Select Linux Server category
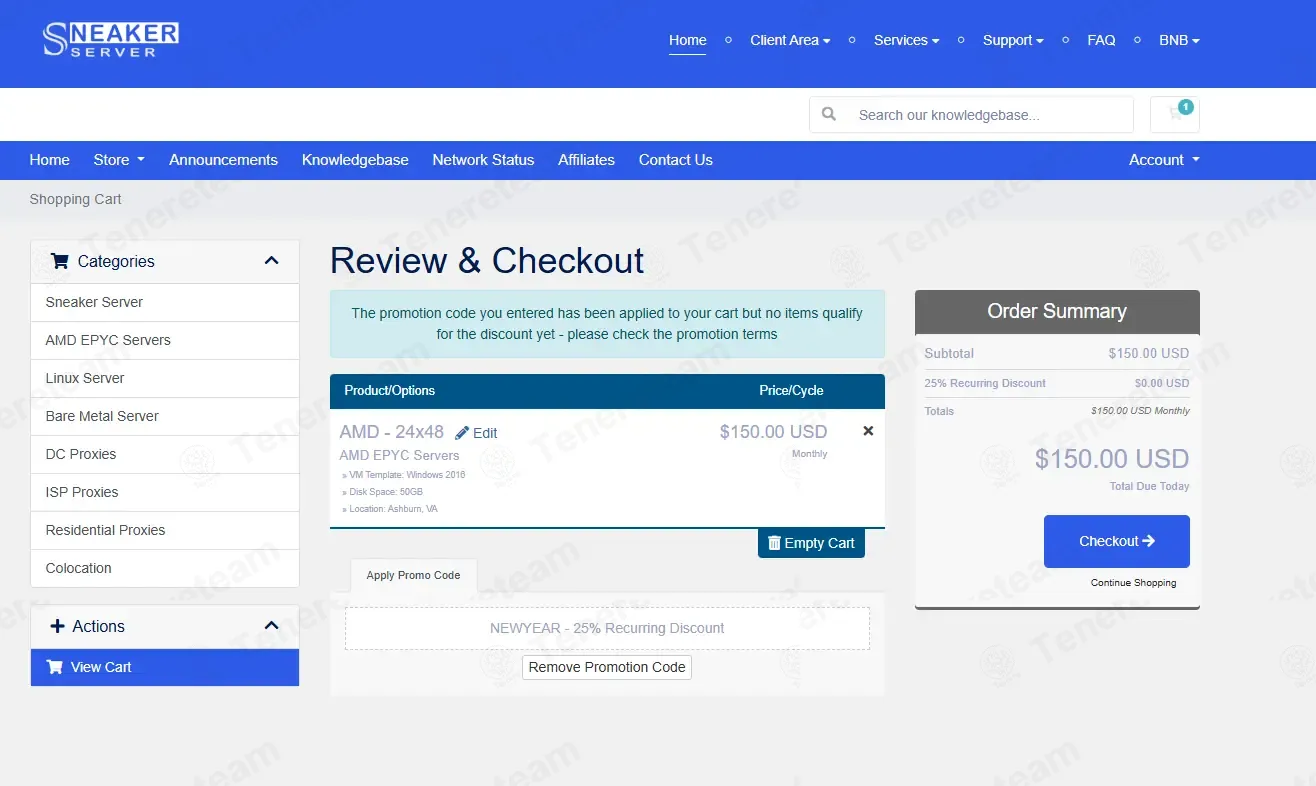 point(165,378)
